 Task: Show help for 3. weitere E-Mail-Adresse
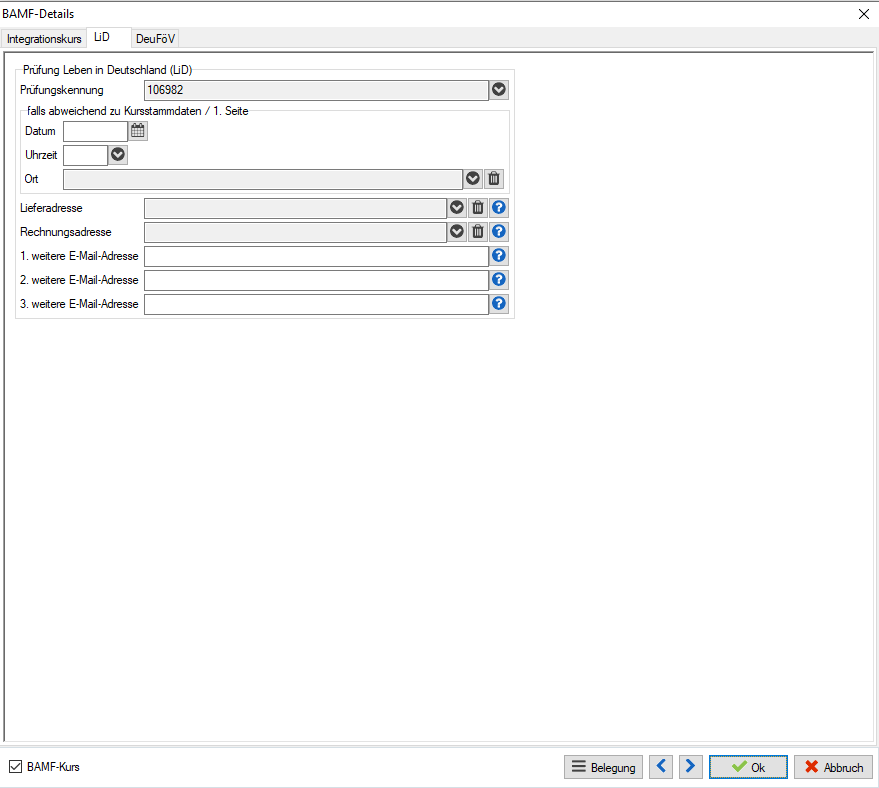(x=499, y=304)
